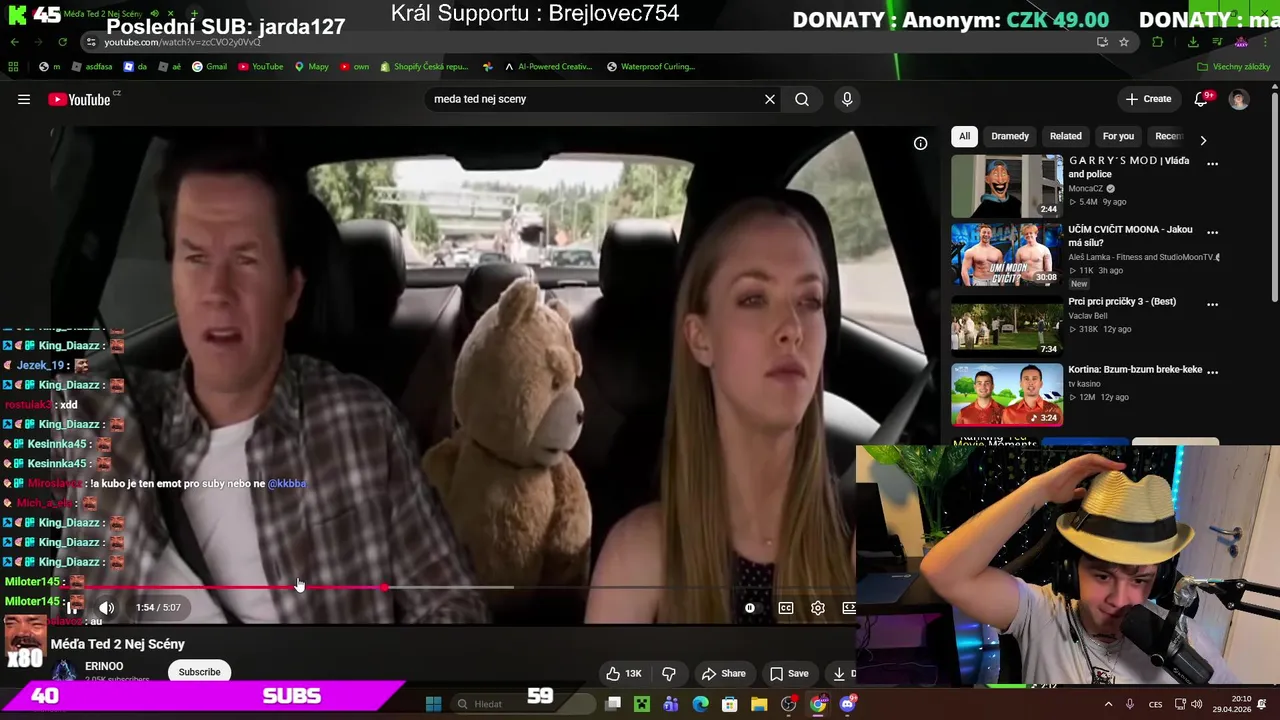Select the All filter chip
Screen dimensions: 1280x720
pos(964,136)
